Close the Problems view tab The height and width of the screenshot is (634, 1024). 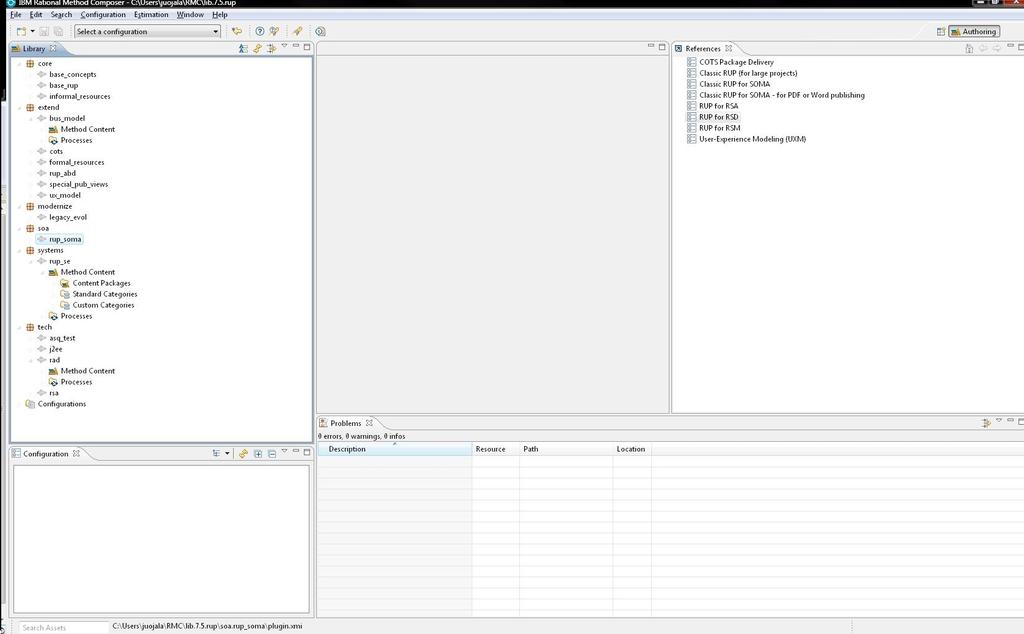369,423
